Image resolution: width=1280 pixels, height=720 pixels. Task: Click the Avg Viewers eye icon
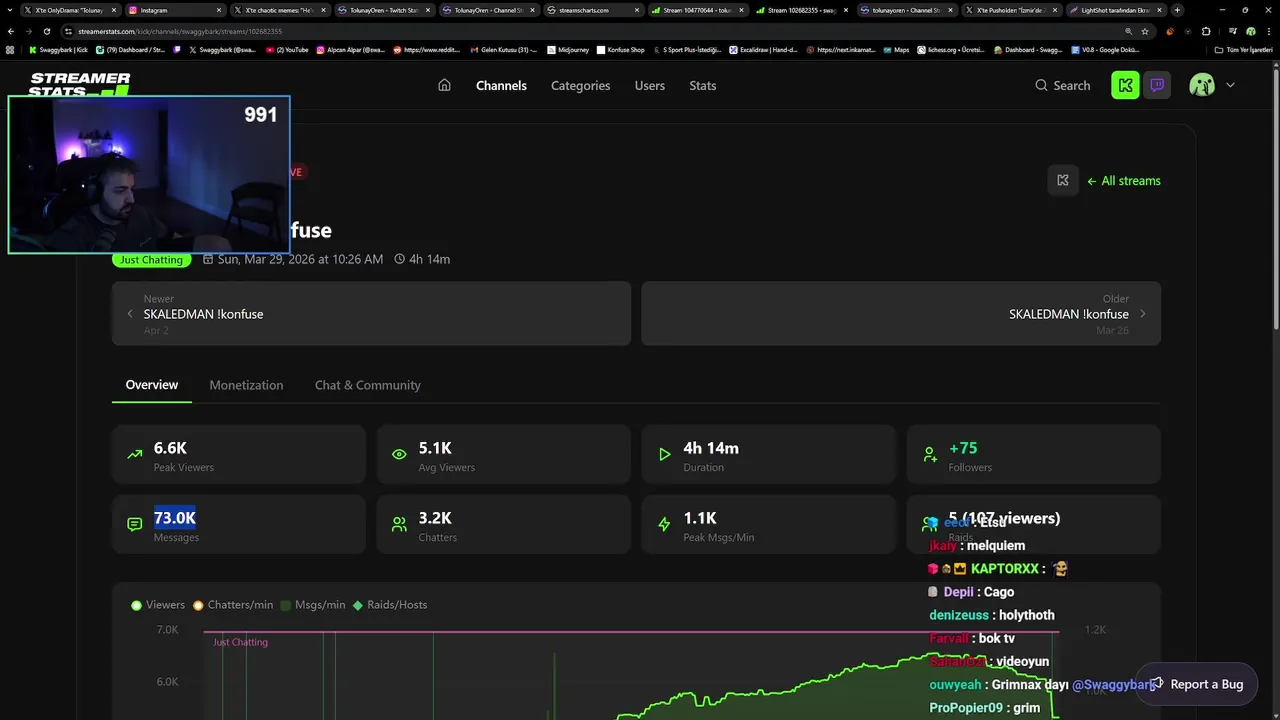399,454
